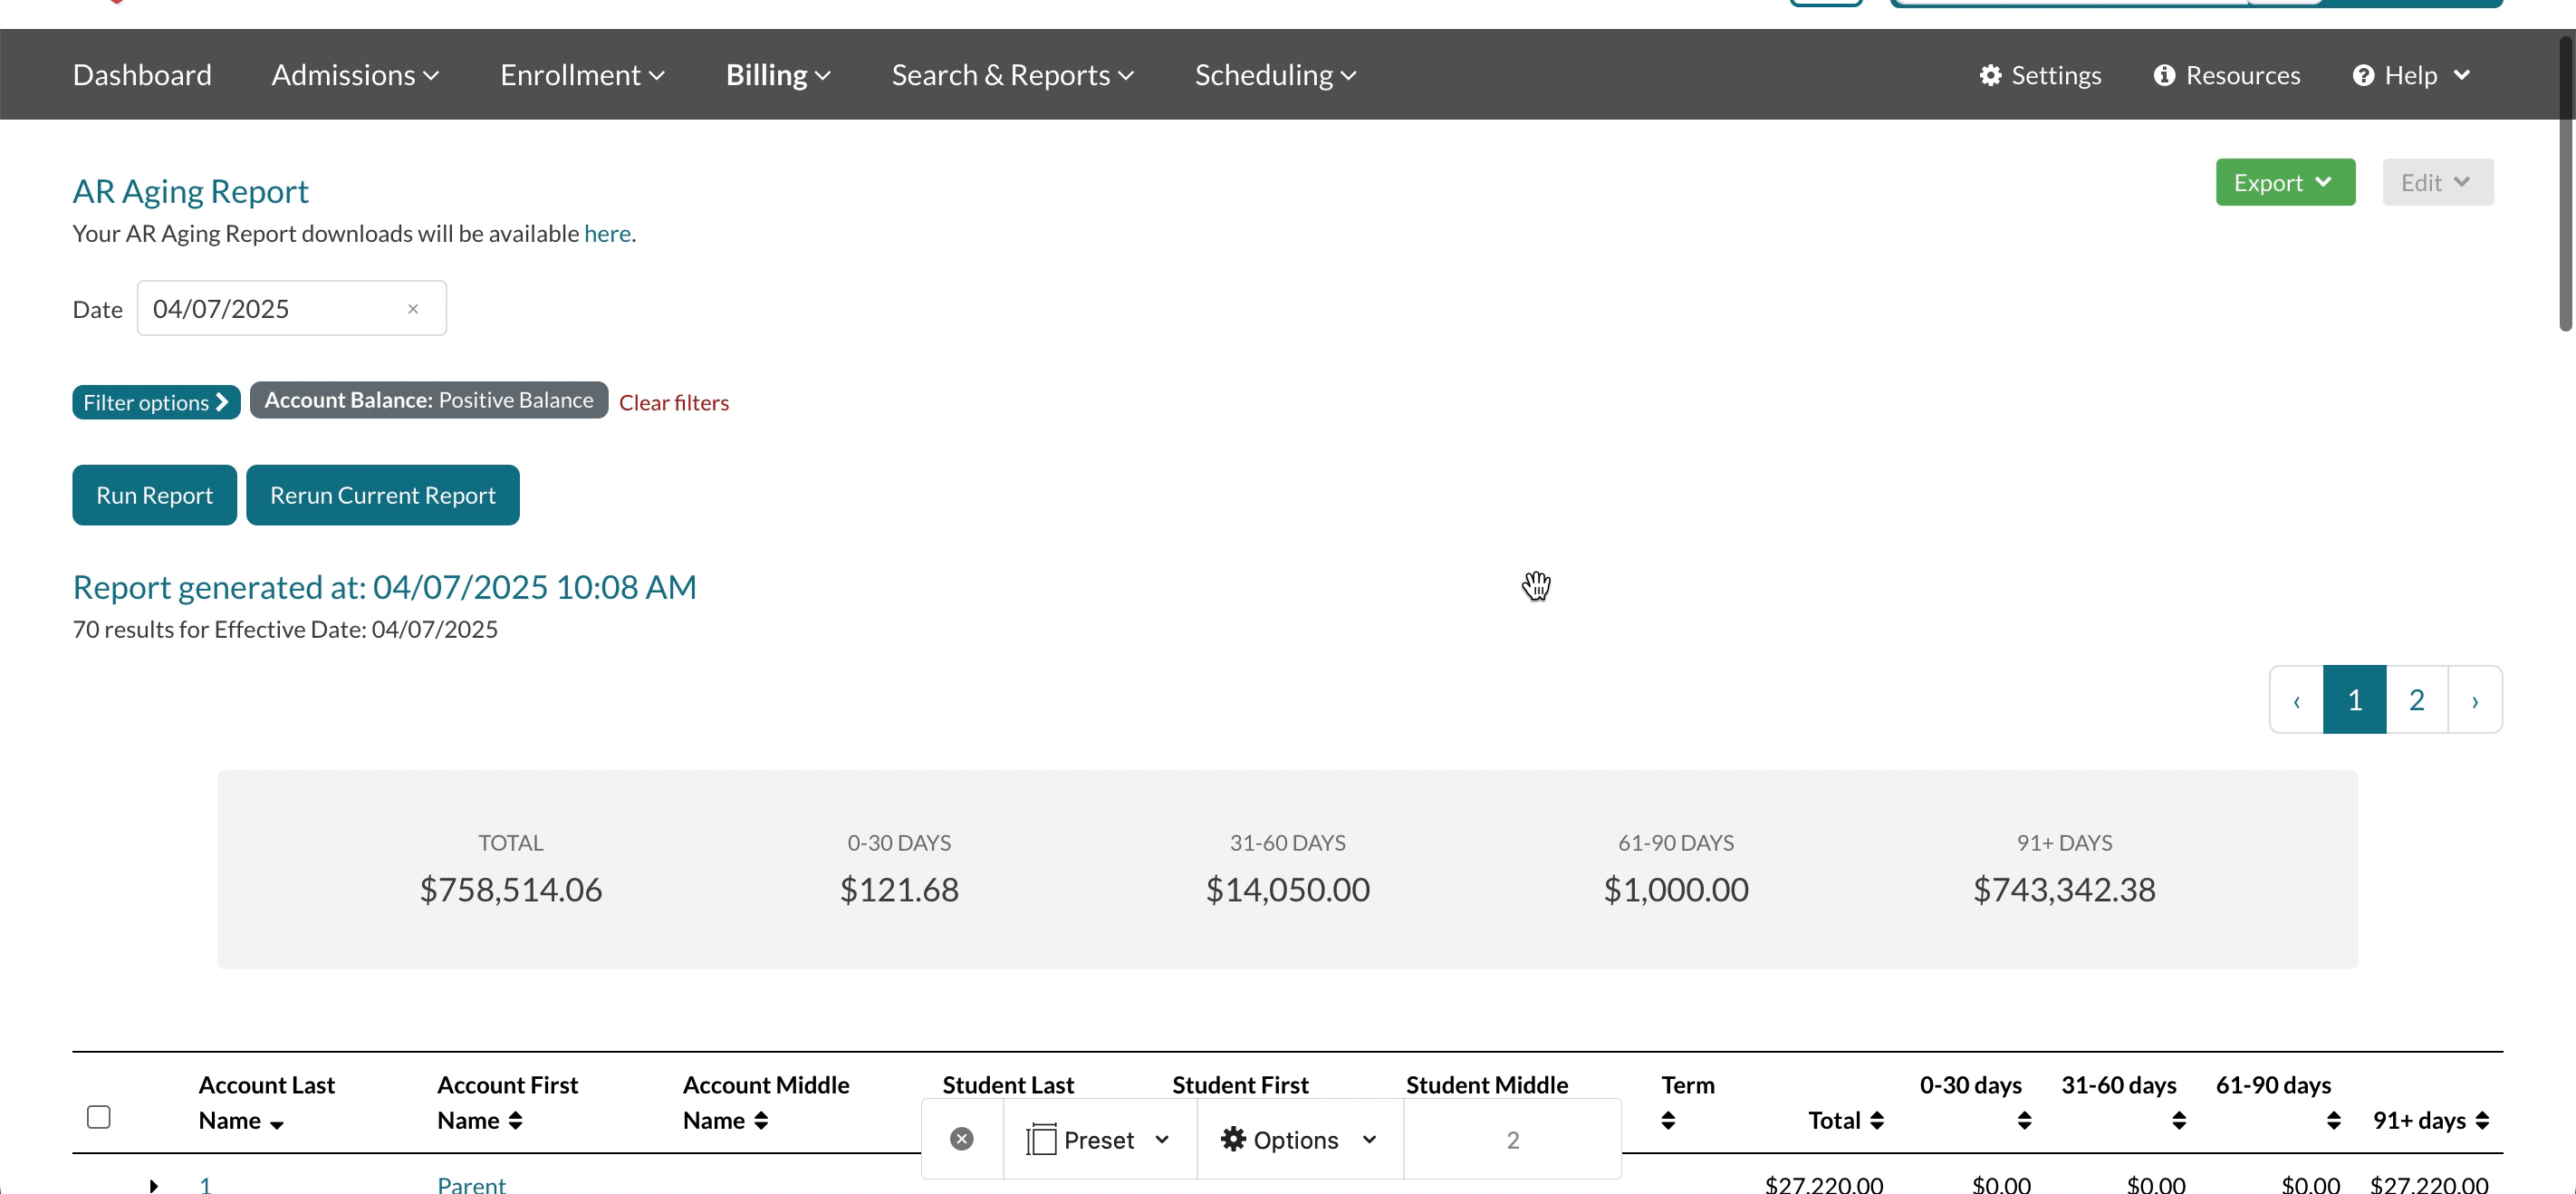Click the Settings gear icon
Screen dimensions: 2576x1194
pos(1990,75)
